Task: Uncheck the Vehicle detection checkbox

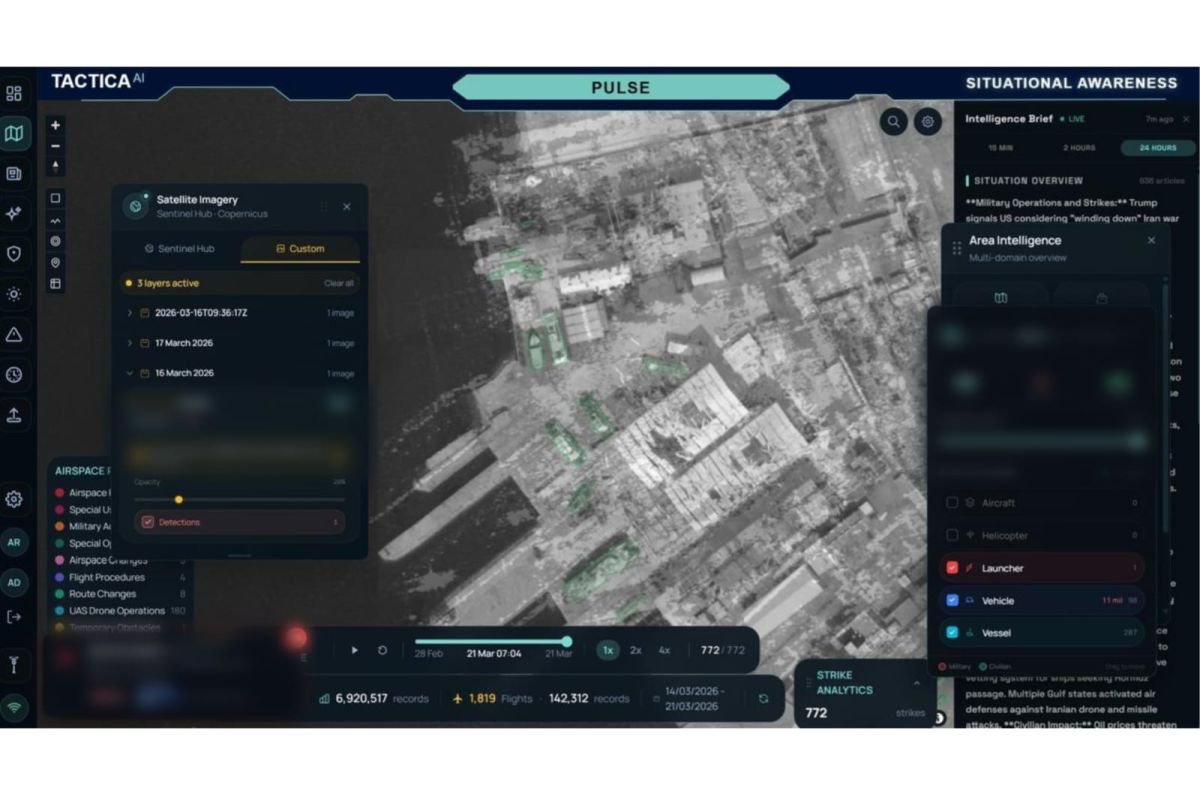Action: (x=952, y=601)
